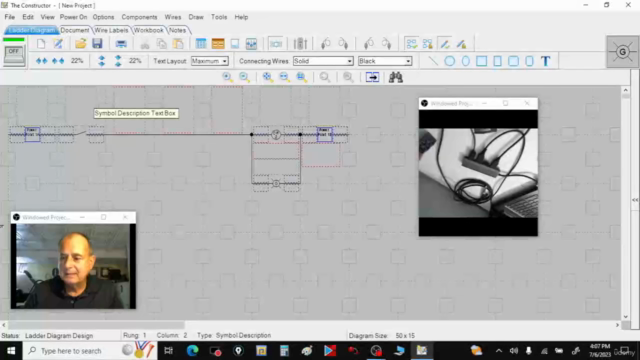Open a project with the folder icon
The height and width of the screenshot is (360, 640).
coord(80,44)
